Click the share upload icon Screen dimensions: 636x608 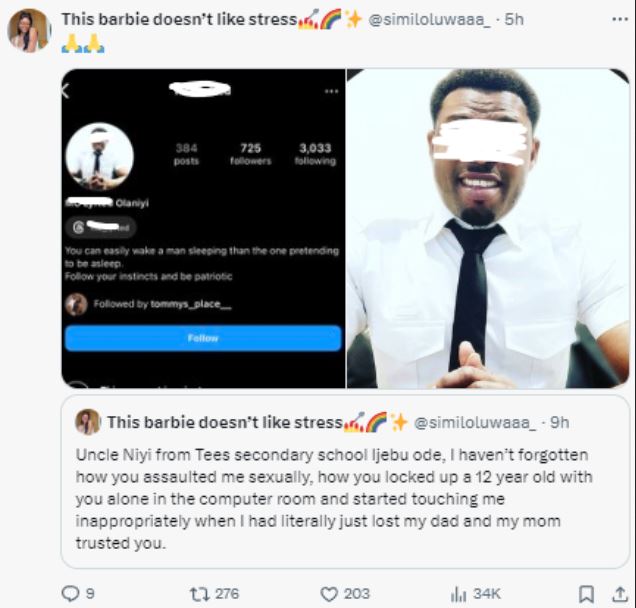point(620,593)
